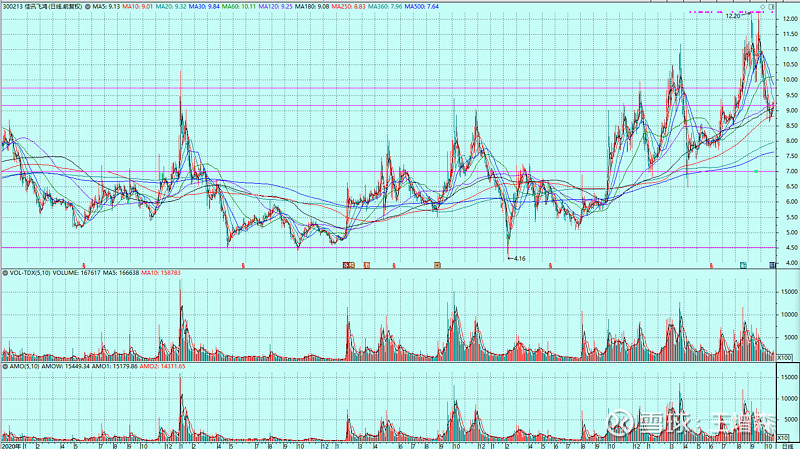Open the teal event marker near chart's right end
800x449 pixels.
tap(743, 265)
